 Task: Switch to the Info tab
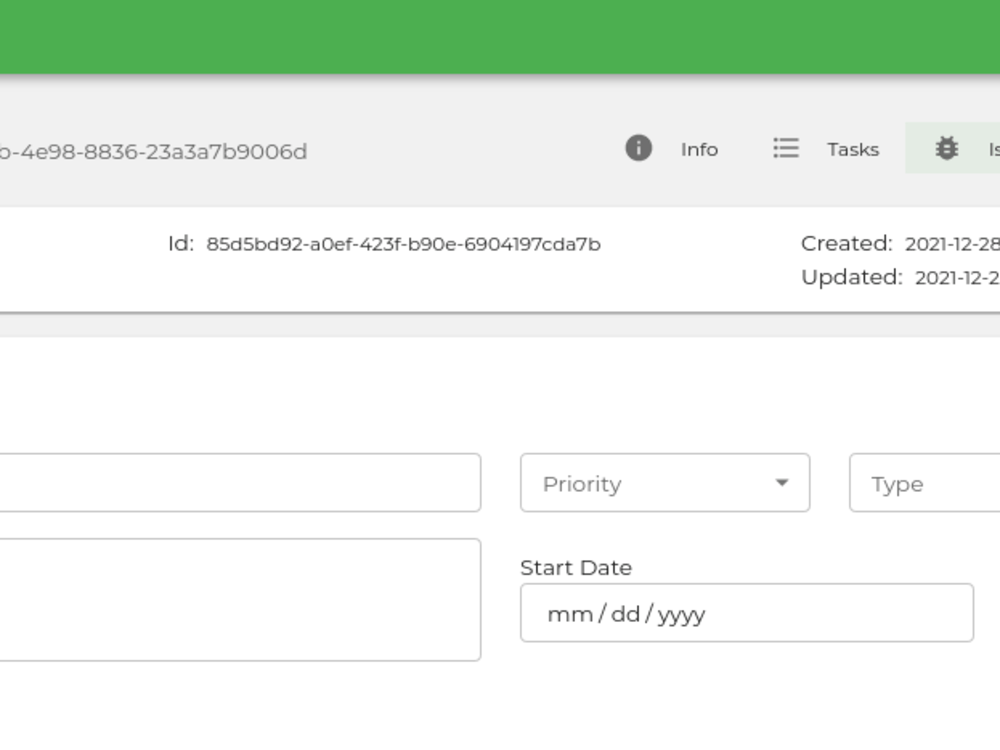pyautogui.click(x=699, y=148)
